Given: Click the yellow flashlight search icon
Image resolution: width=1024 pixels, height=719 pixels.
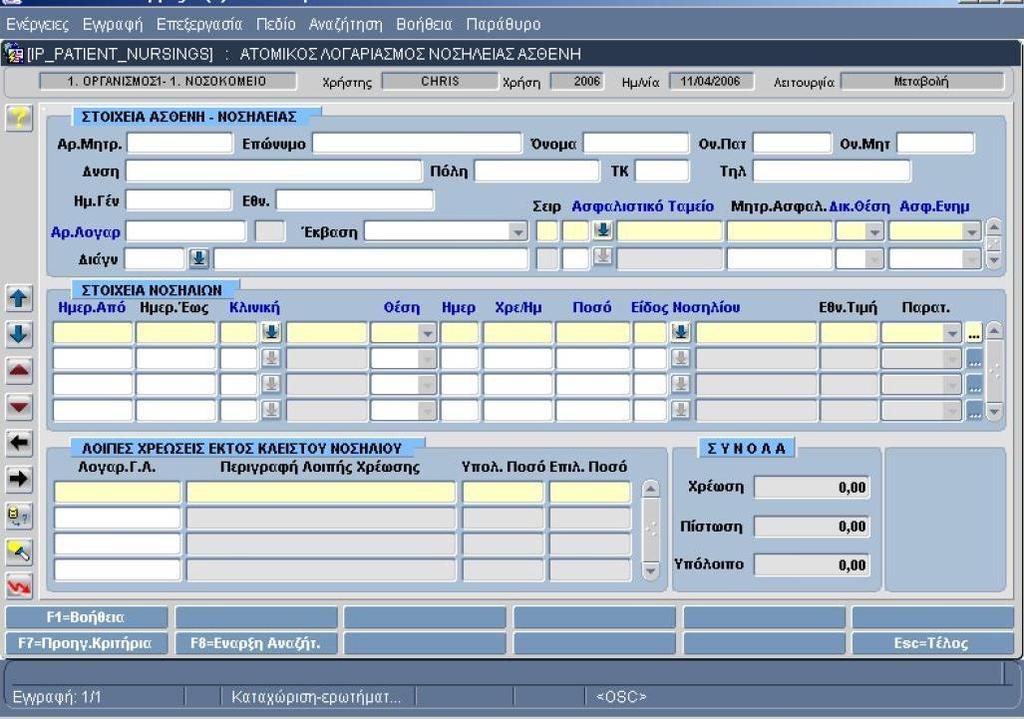Looking at the screenshot, I should pyautogui.click(x=19, y=551).
